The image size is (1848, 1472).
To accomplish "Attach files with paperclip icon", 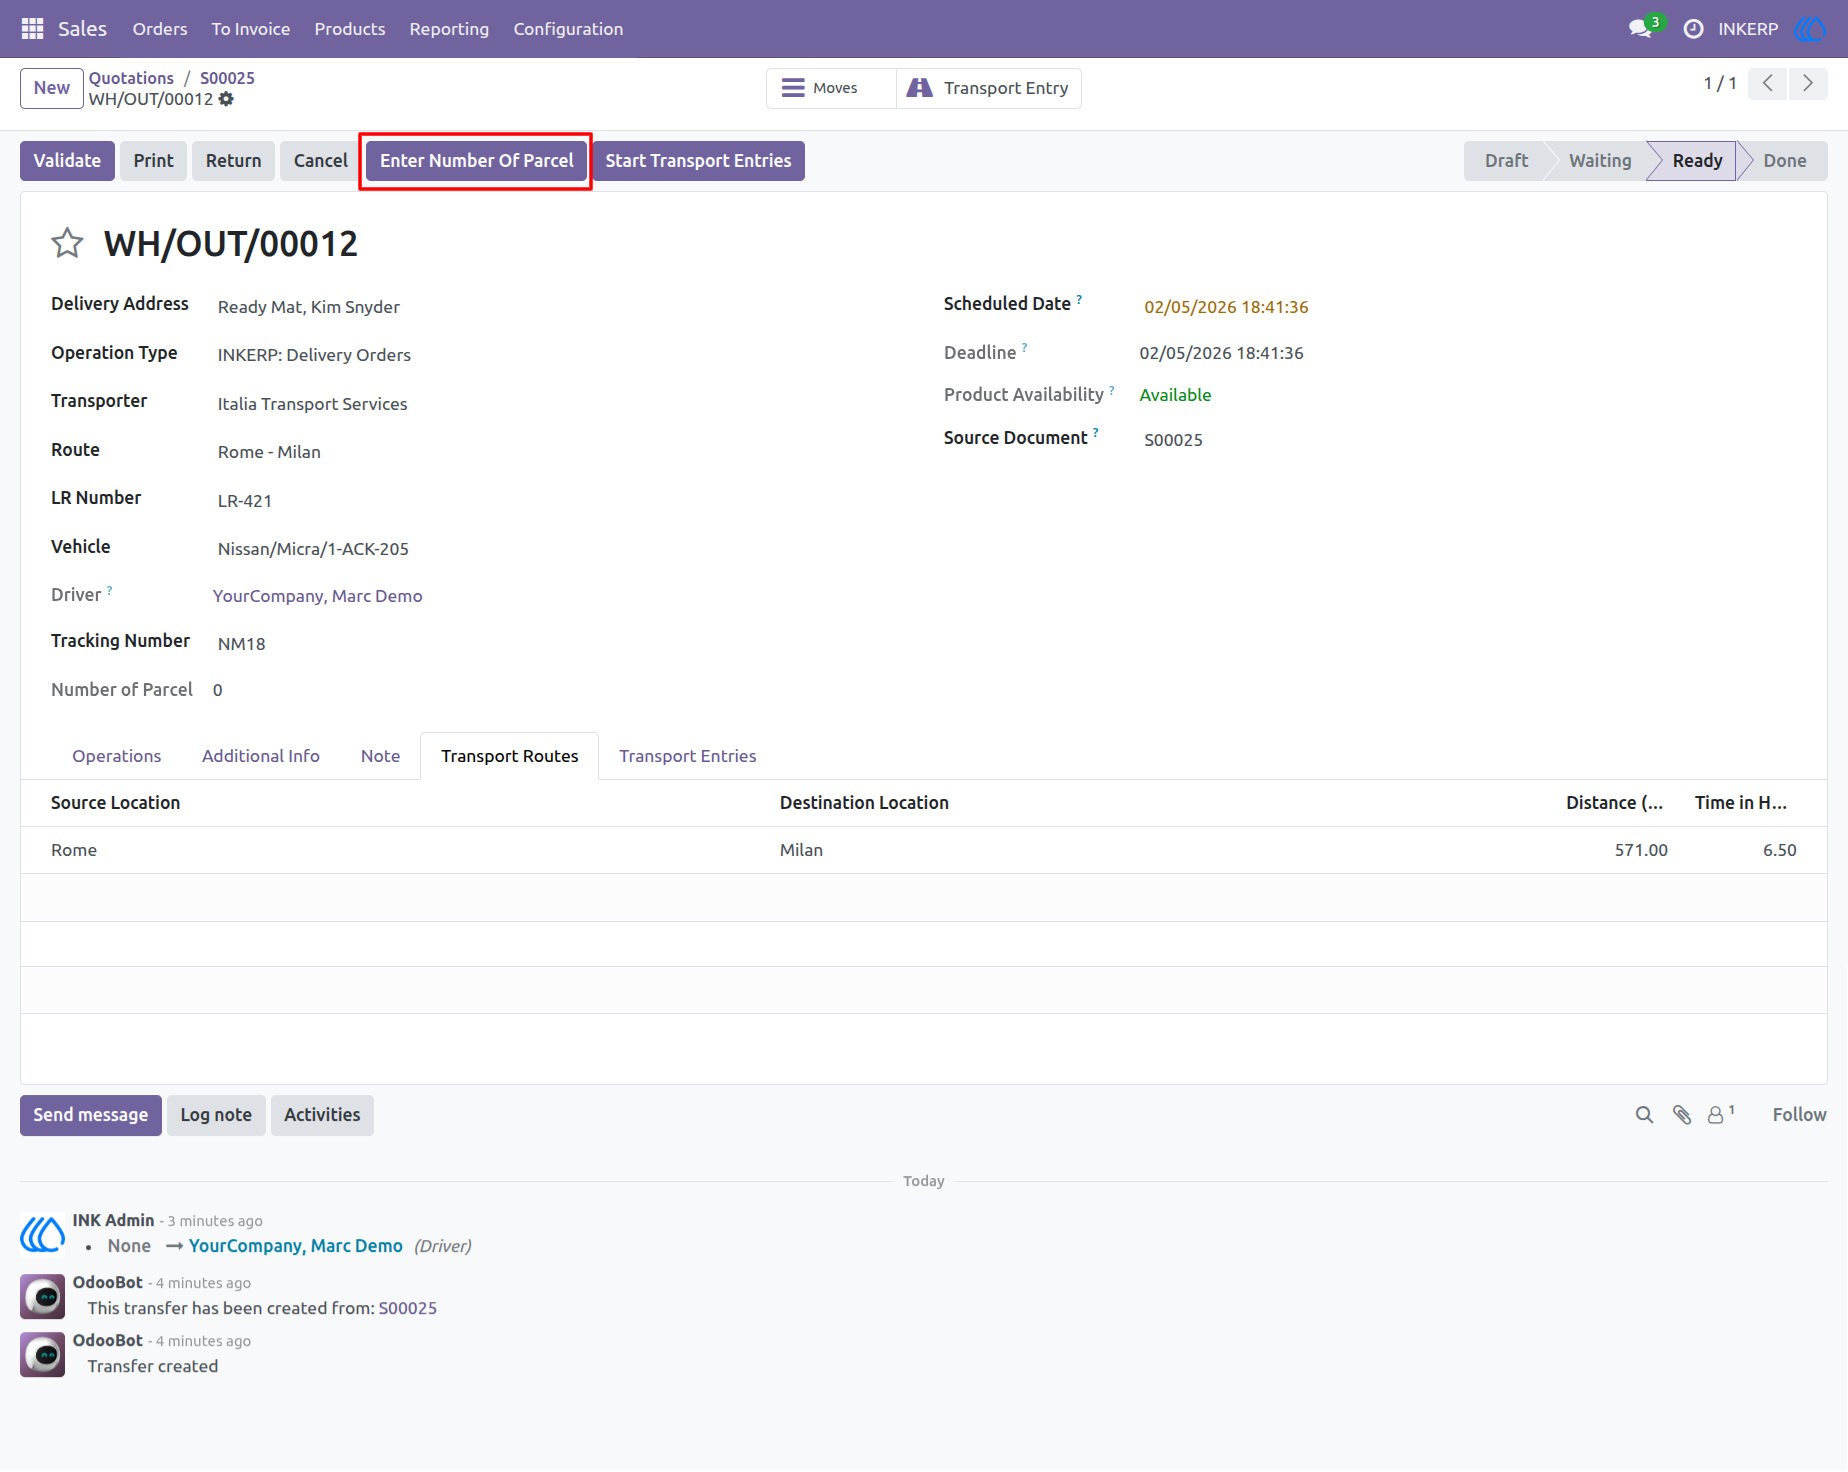I will [x=1682, y=1115].
